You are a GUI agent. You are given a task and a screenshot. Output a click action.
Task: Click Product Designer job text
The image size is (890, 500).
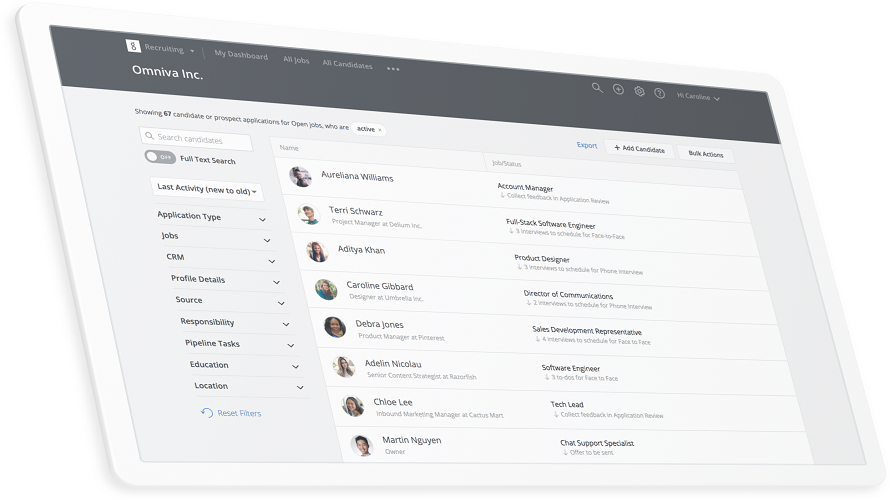point(541,258)
